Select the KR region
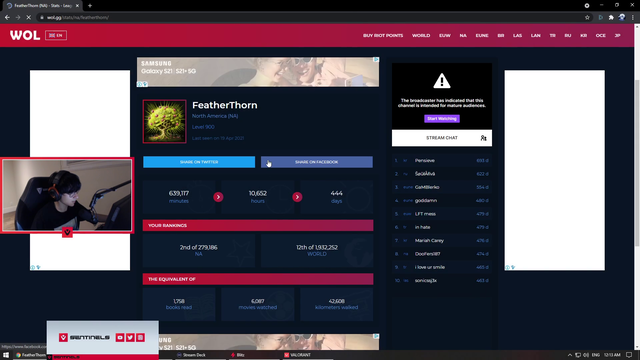 pyautogui.click(x=584, y=36)
